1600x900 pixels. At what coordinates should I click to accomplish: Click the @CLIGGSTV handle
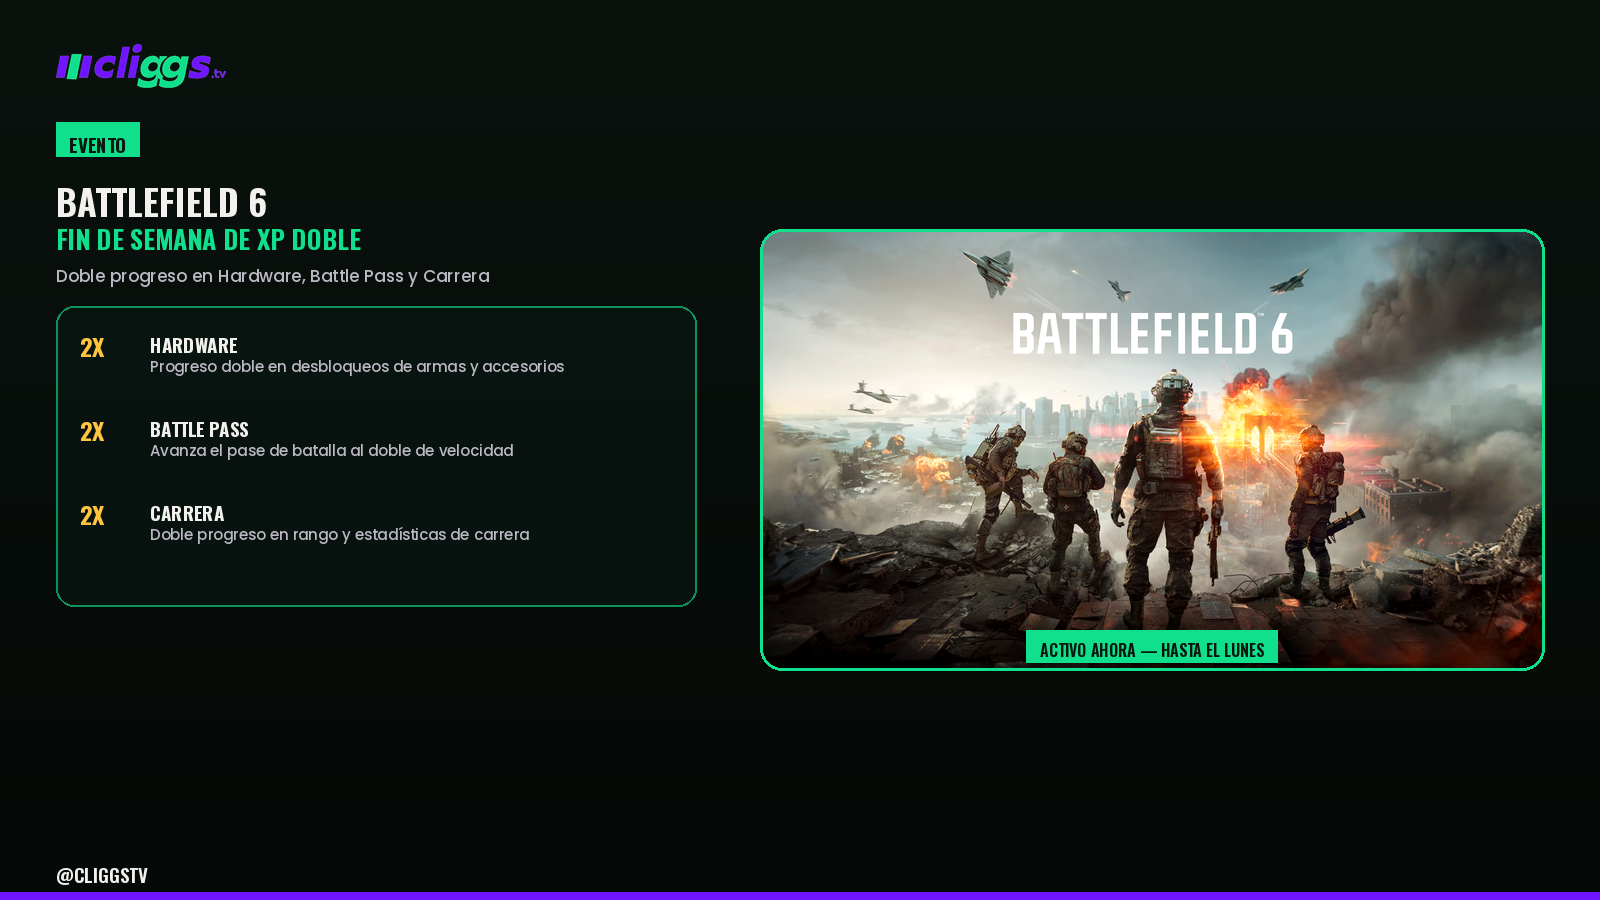tap(102, 875)
